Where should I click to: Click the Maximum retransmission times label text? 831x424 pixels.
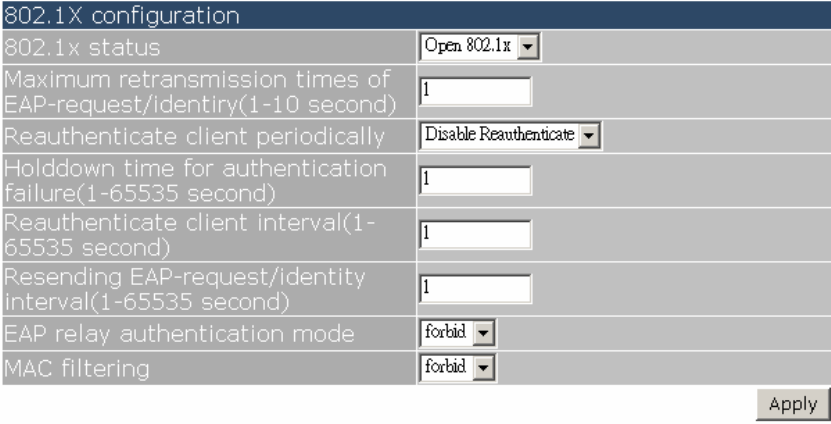198,90
